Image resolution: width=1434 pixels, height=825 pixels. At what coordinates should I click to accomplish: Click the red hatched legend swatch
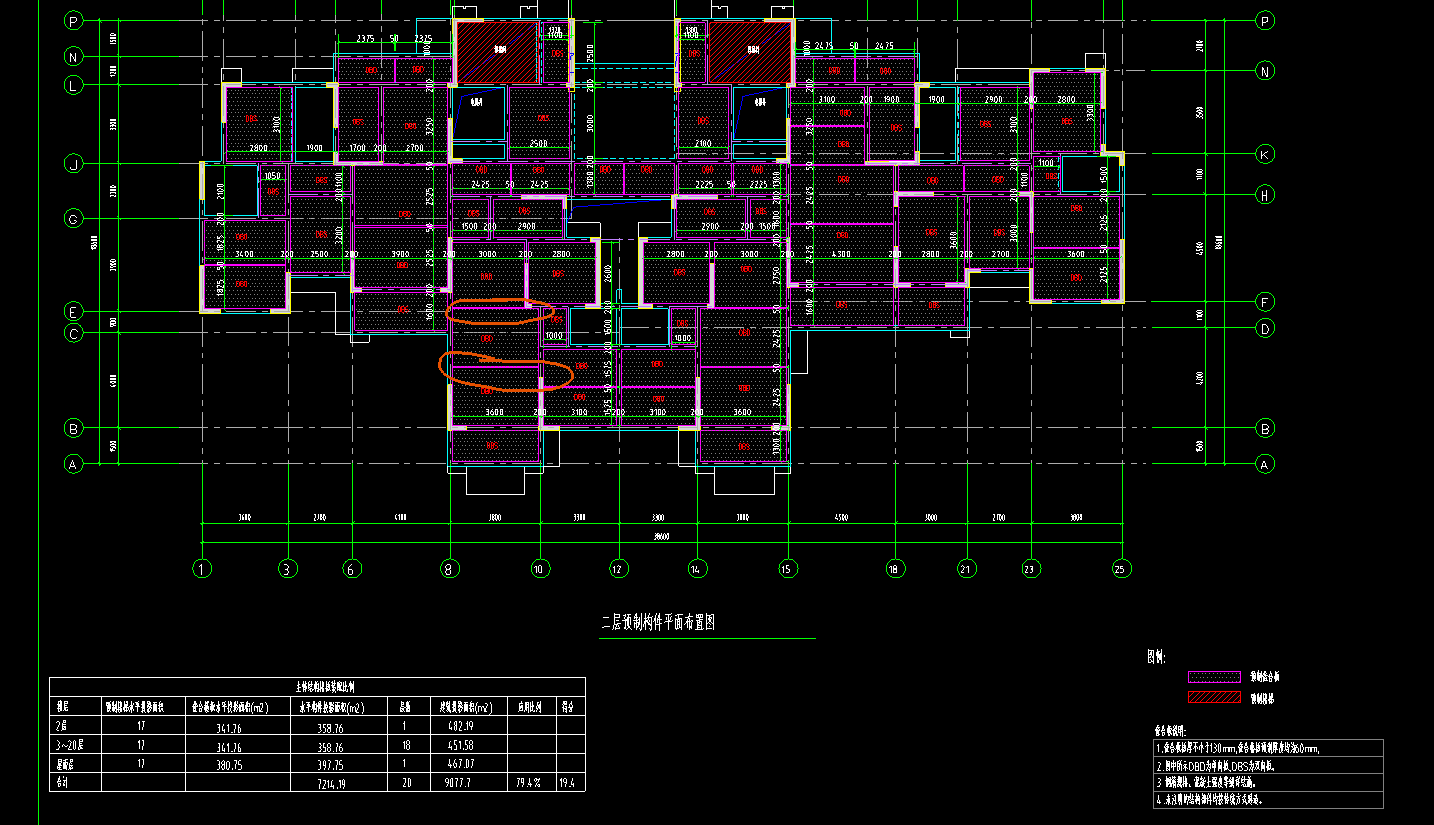tap(1214, 698)
